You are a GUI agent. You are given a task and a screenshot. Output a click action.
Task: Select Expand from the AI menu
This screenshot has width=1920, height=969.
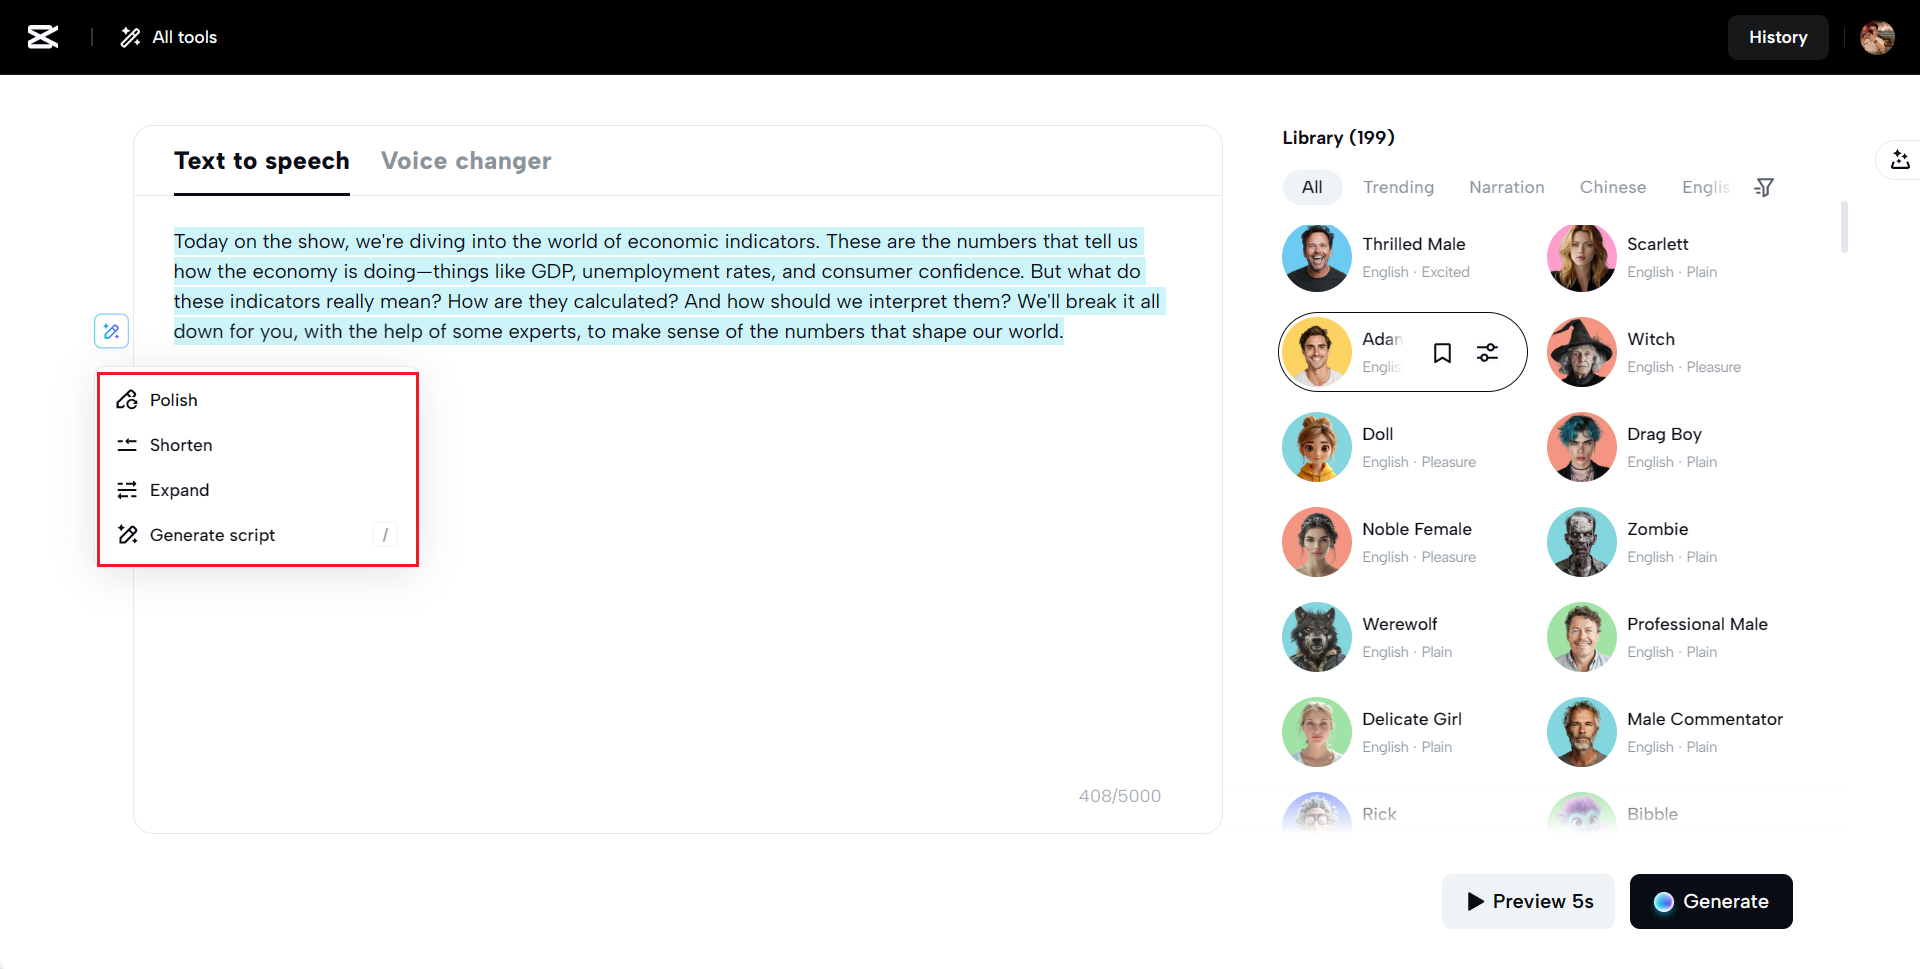[180, 490]
